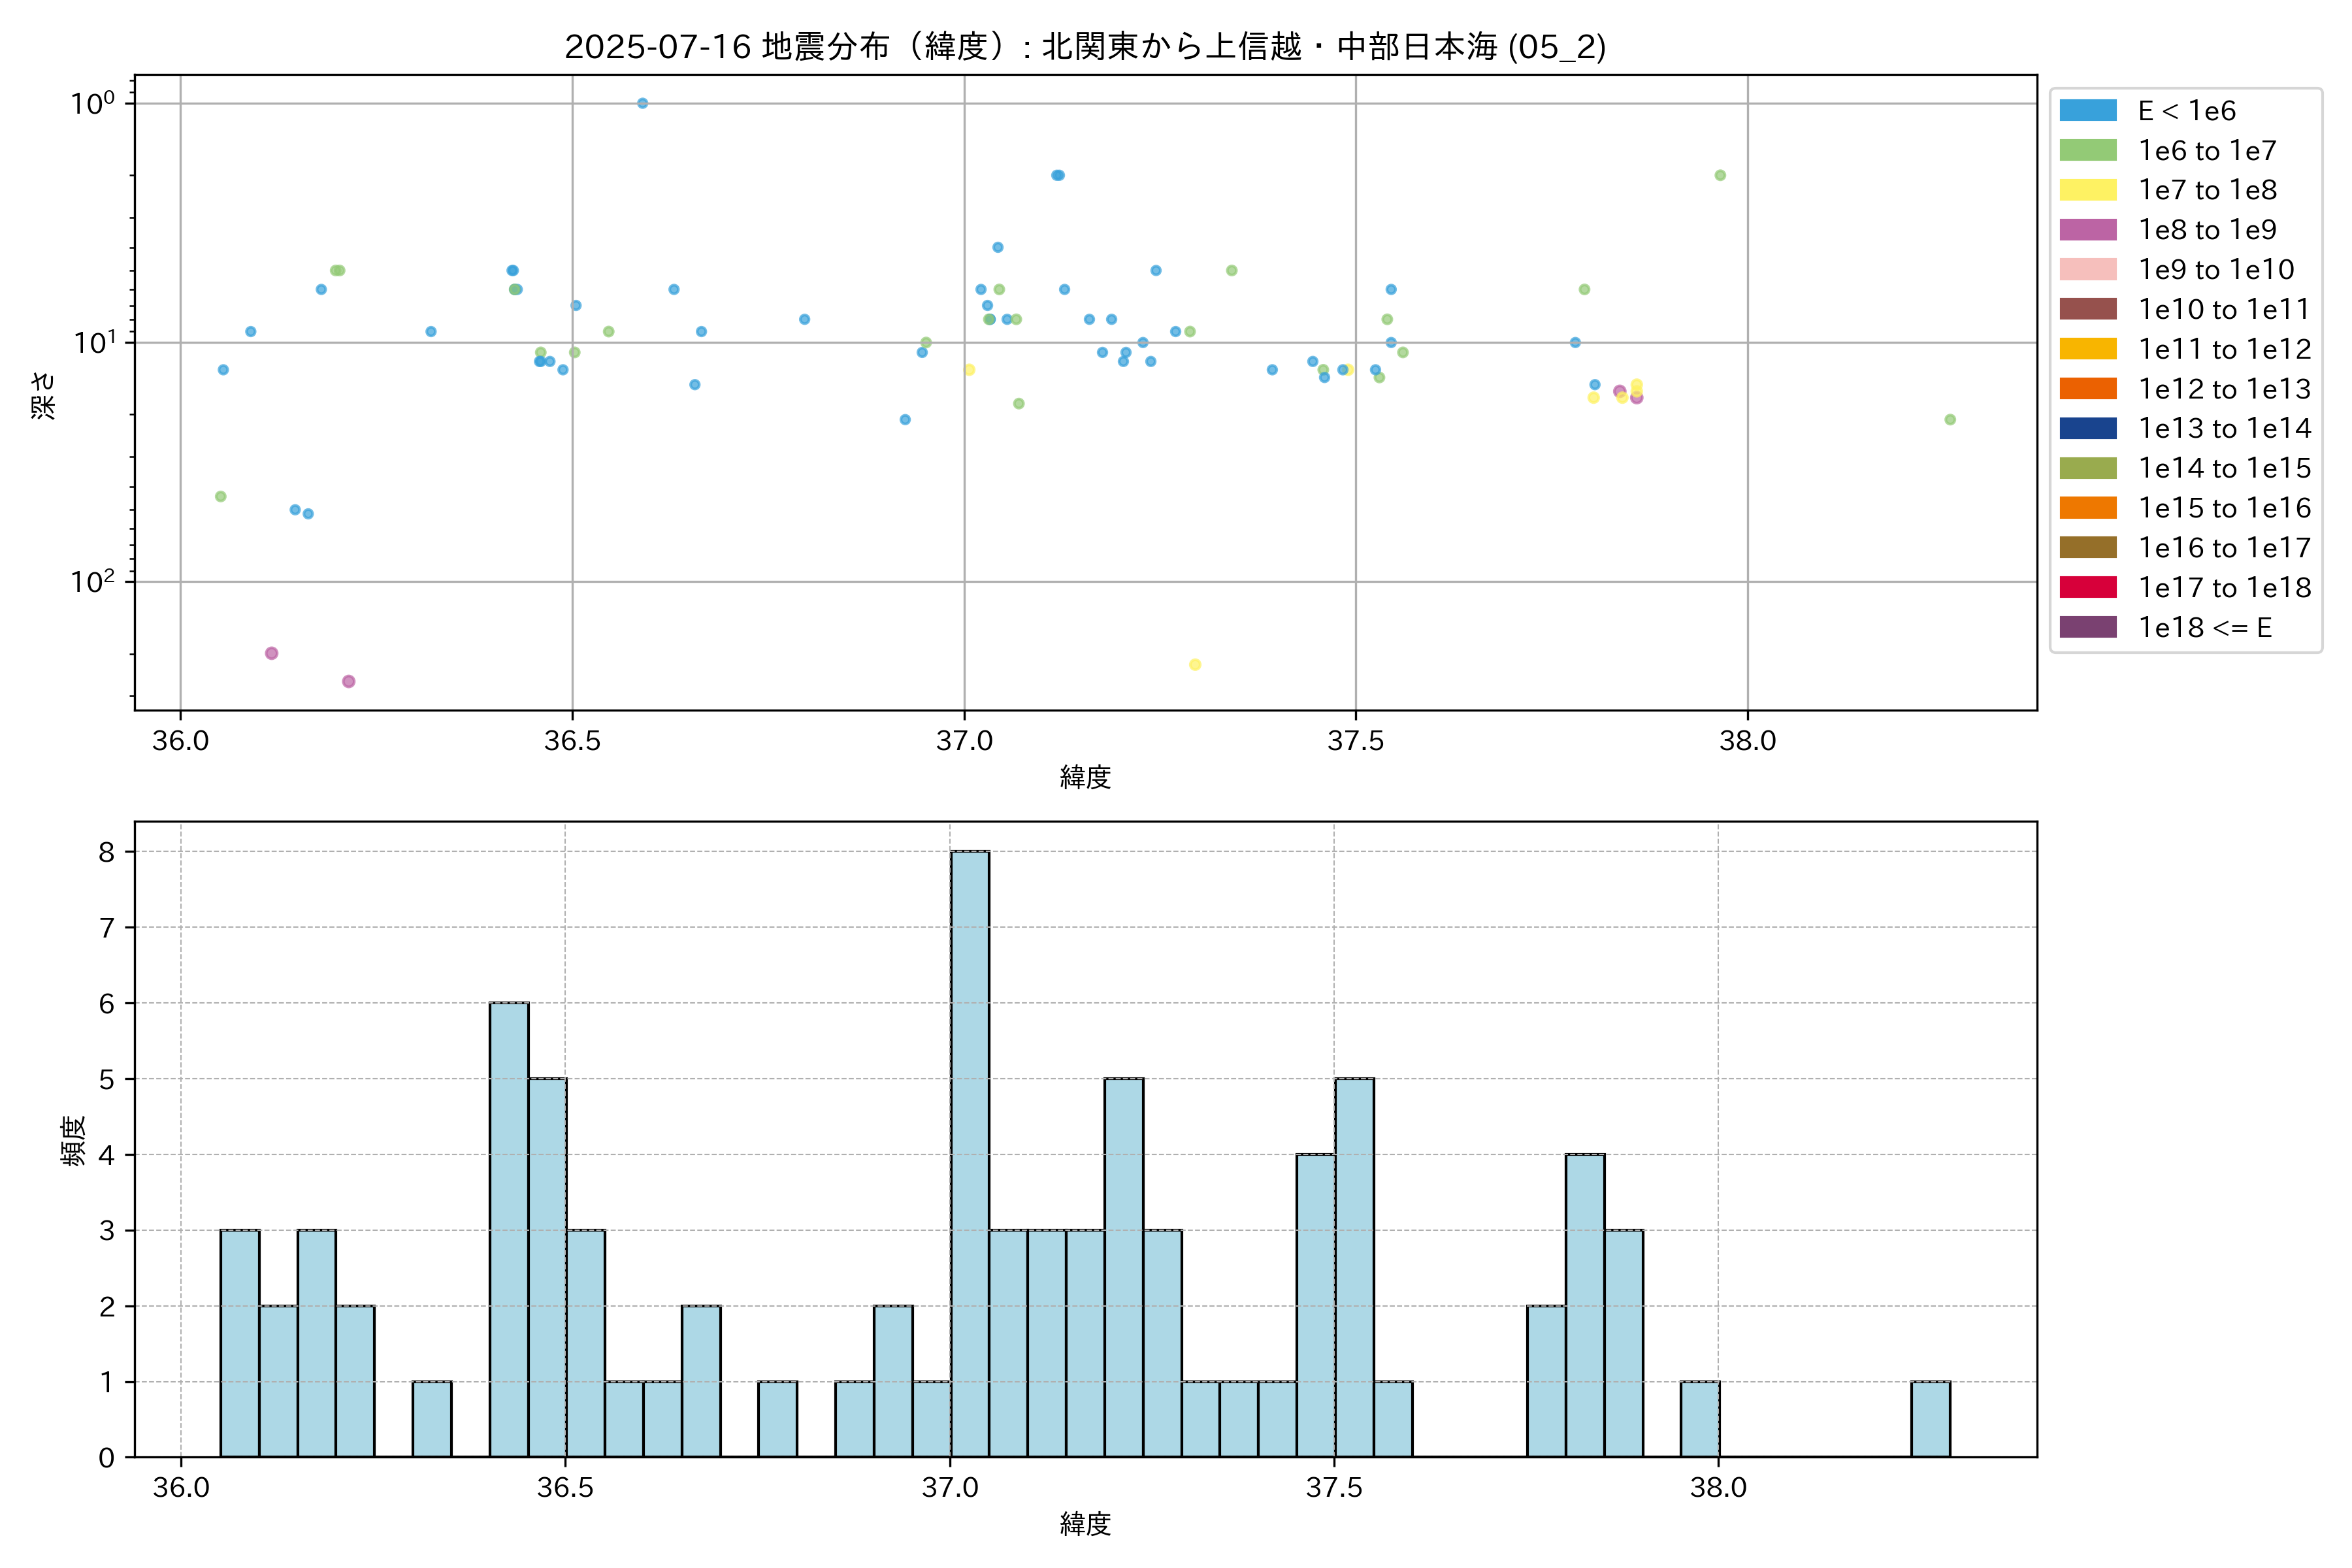This screenshot has width=2352, height=1568.
Task: Click the 37.5 tick label on the histogram axis
Action: (x=1334, y=1487)
